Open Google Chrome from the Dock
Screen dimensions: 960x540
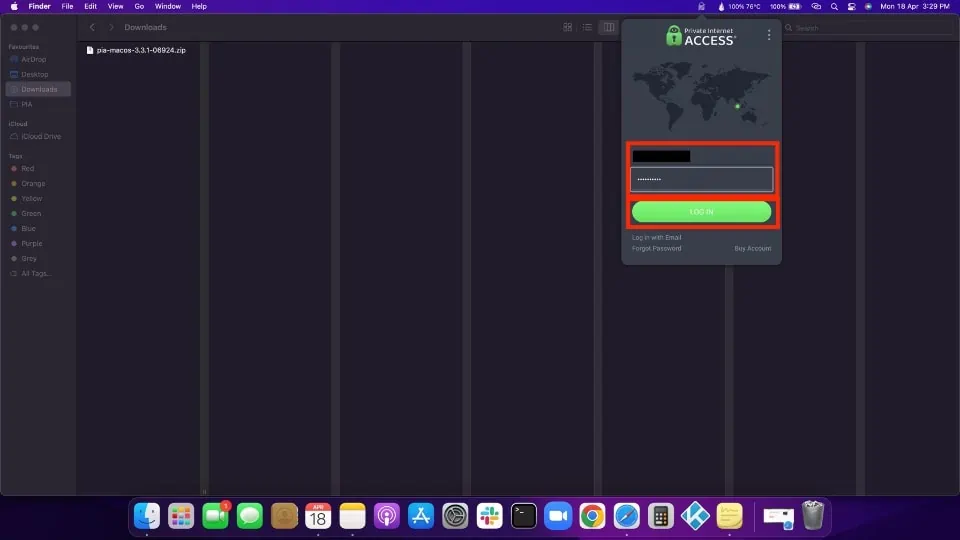coord(593,516)
